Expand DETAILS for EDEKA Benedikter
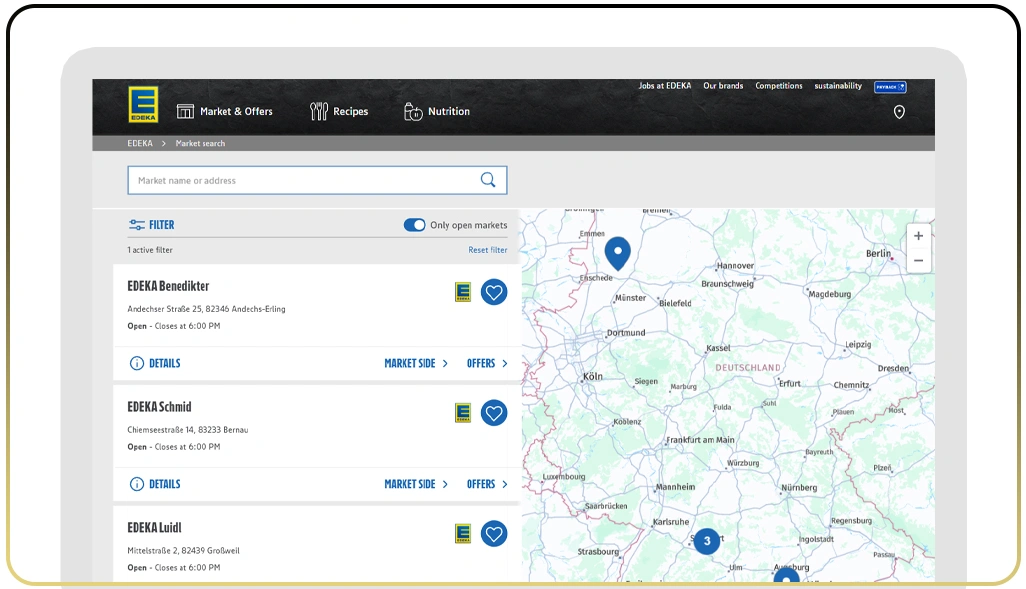The image size is (1026, 589). [155, 363]
